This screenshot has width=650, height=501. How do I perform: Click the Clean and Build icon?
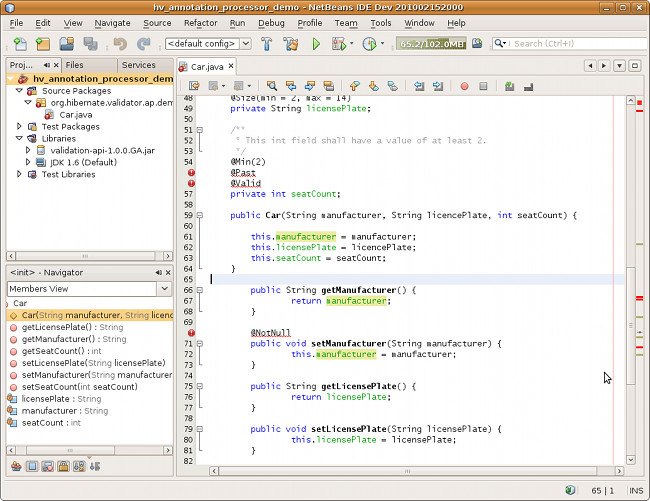[290, 44]
